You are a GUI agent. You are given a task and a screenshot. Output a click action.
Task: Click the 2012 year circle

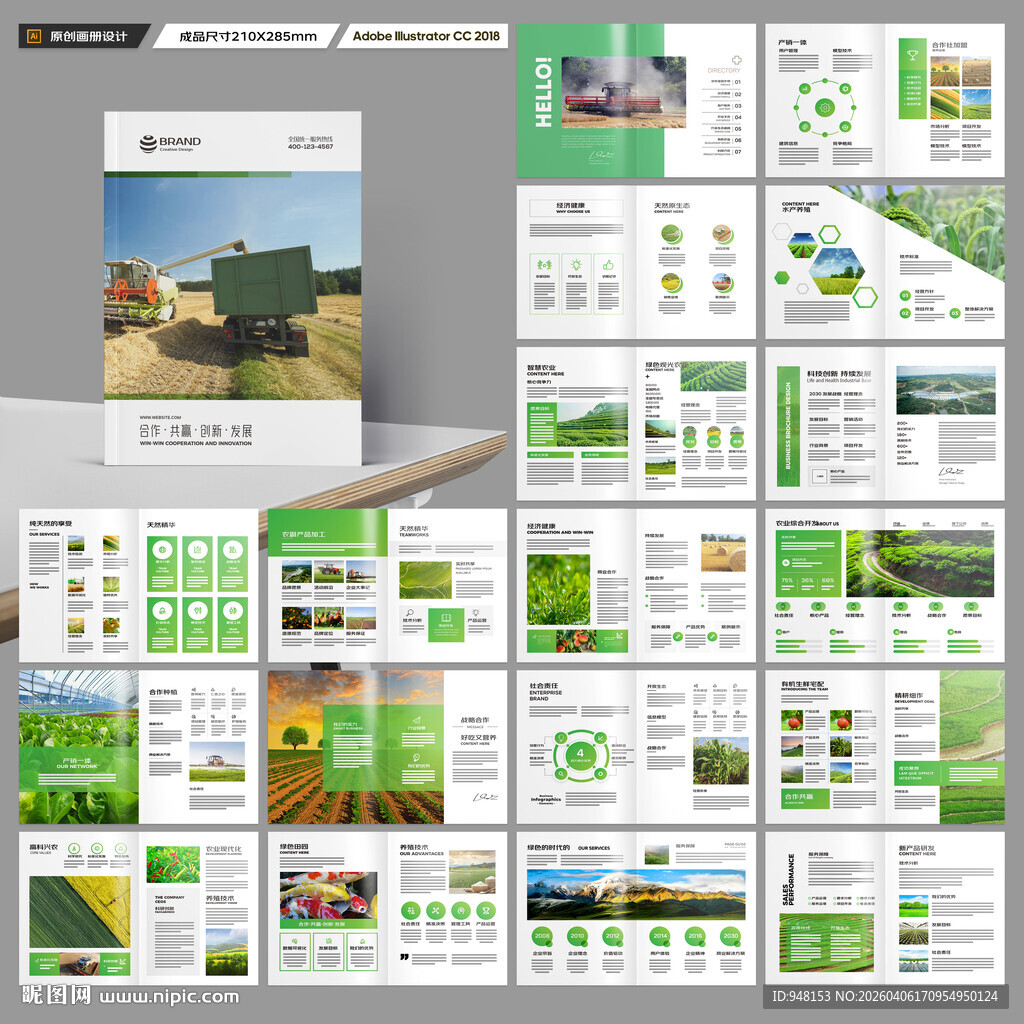tap(613, 936)
